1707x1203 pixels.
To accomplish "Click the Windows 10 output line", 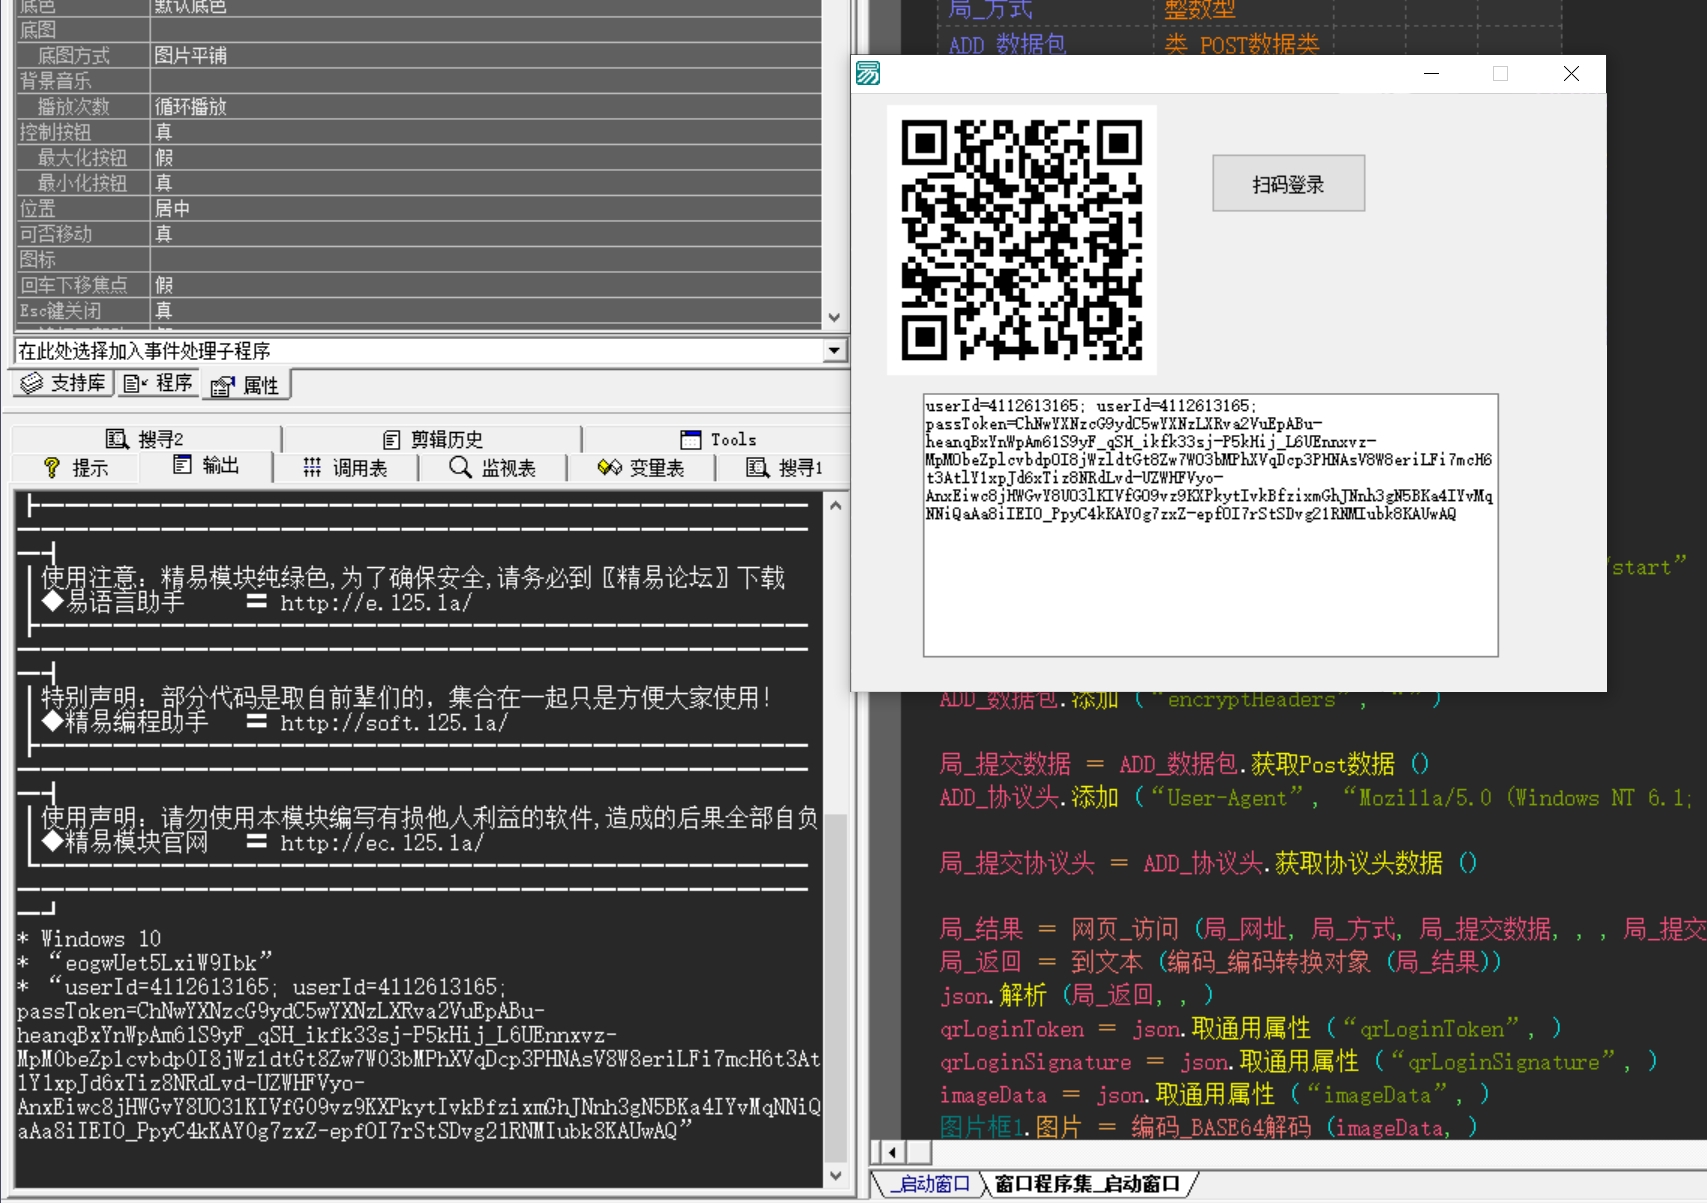I will (89, 938).
